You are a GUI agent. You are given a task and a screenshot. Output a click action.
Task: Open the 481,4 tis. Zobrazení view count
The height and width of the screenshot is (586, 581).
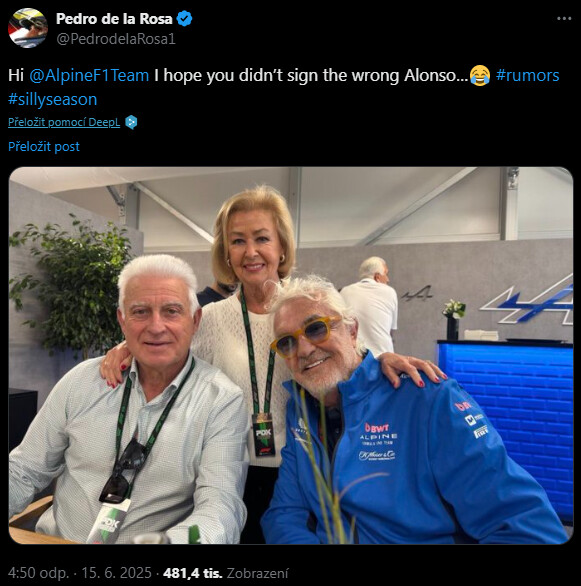pos(226,573)
